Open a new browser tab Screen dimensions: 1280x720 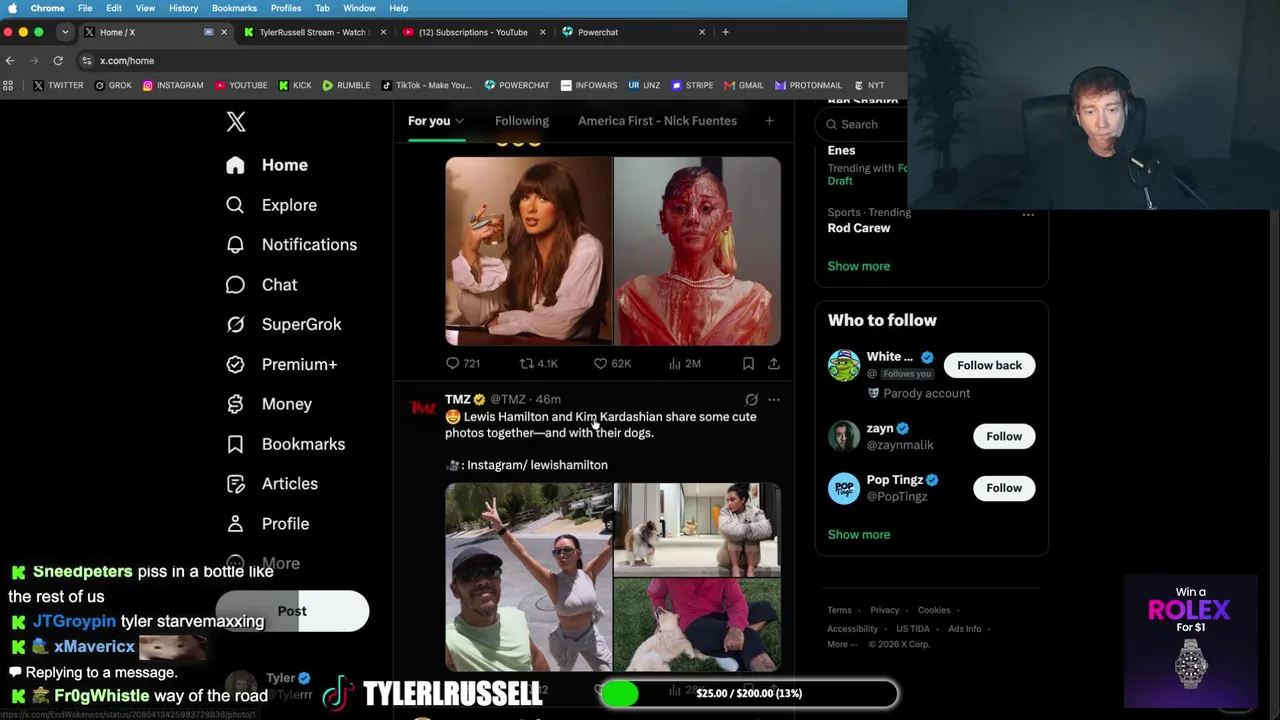tap(725, 32)
